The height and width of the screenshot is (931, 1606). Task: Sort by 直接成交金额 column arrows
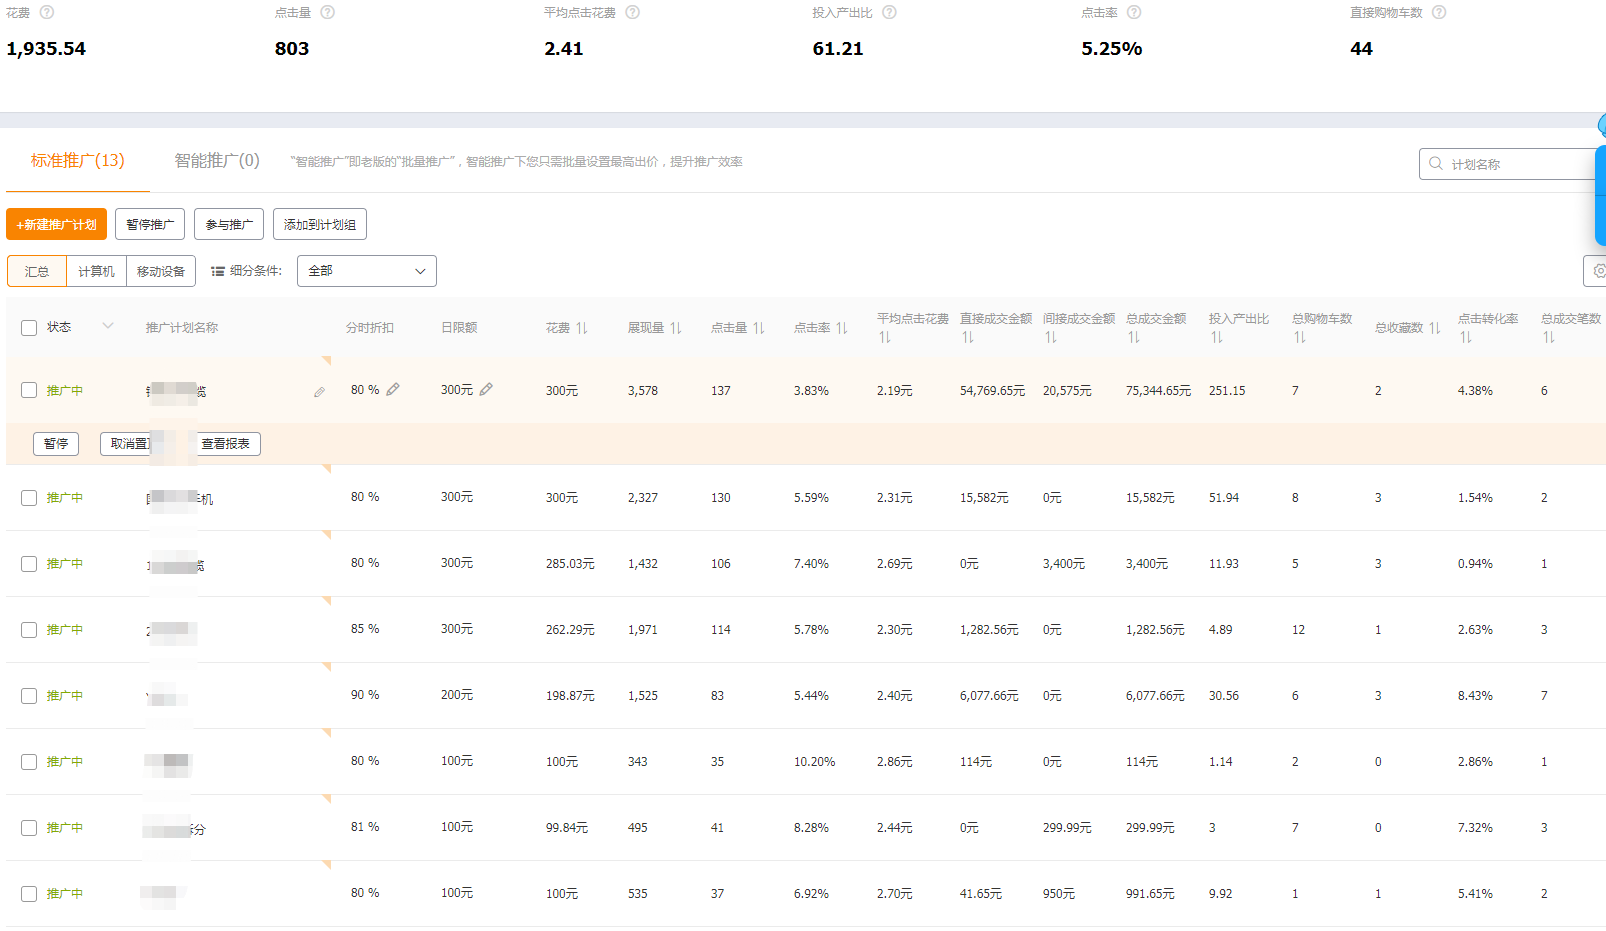coord(968,338)
